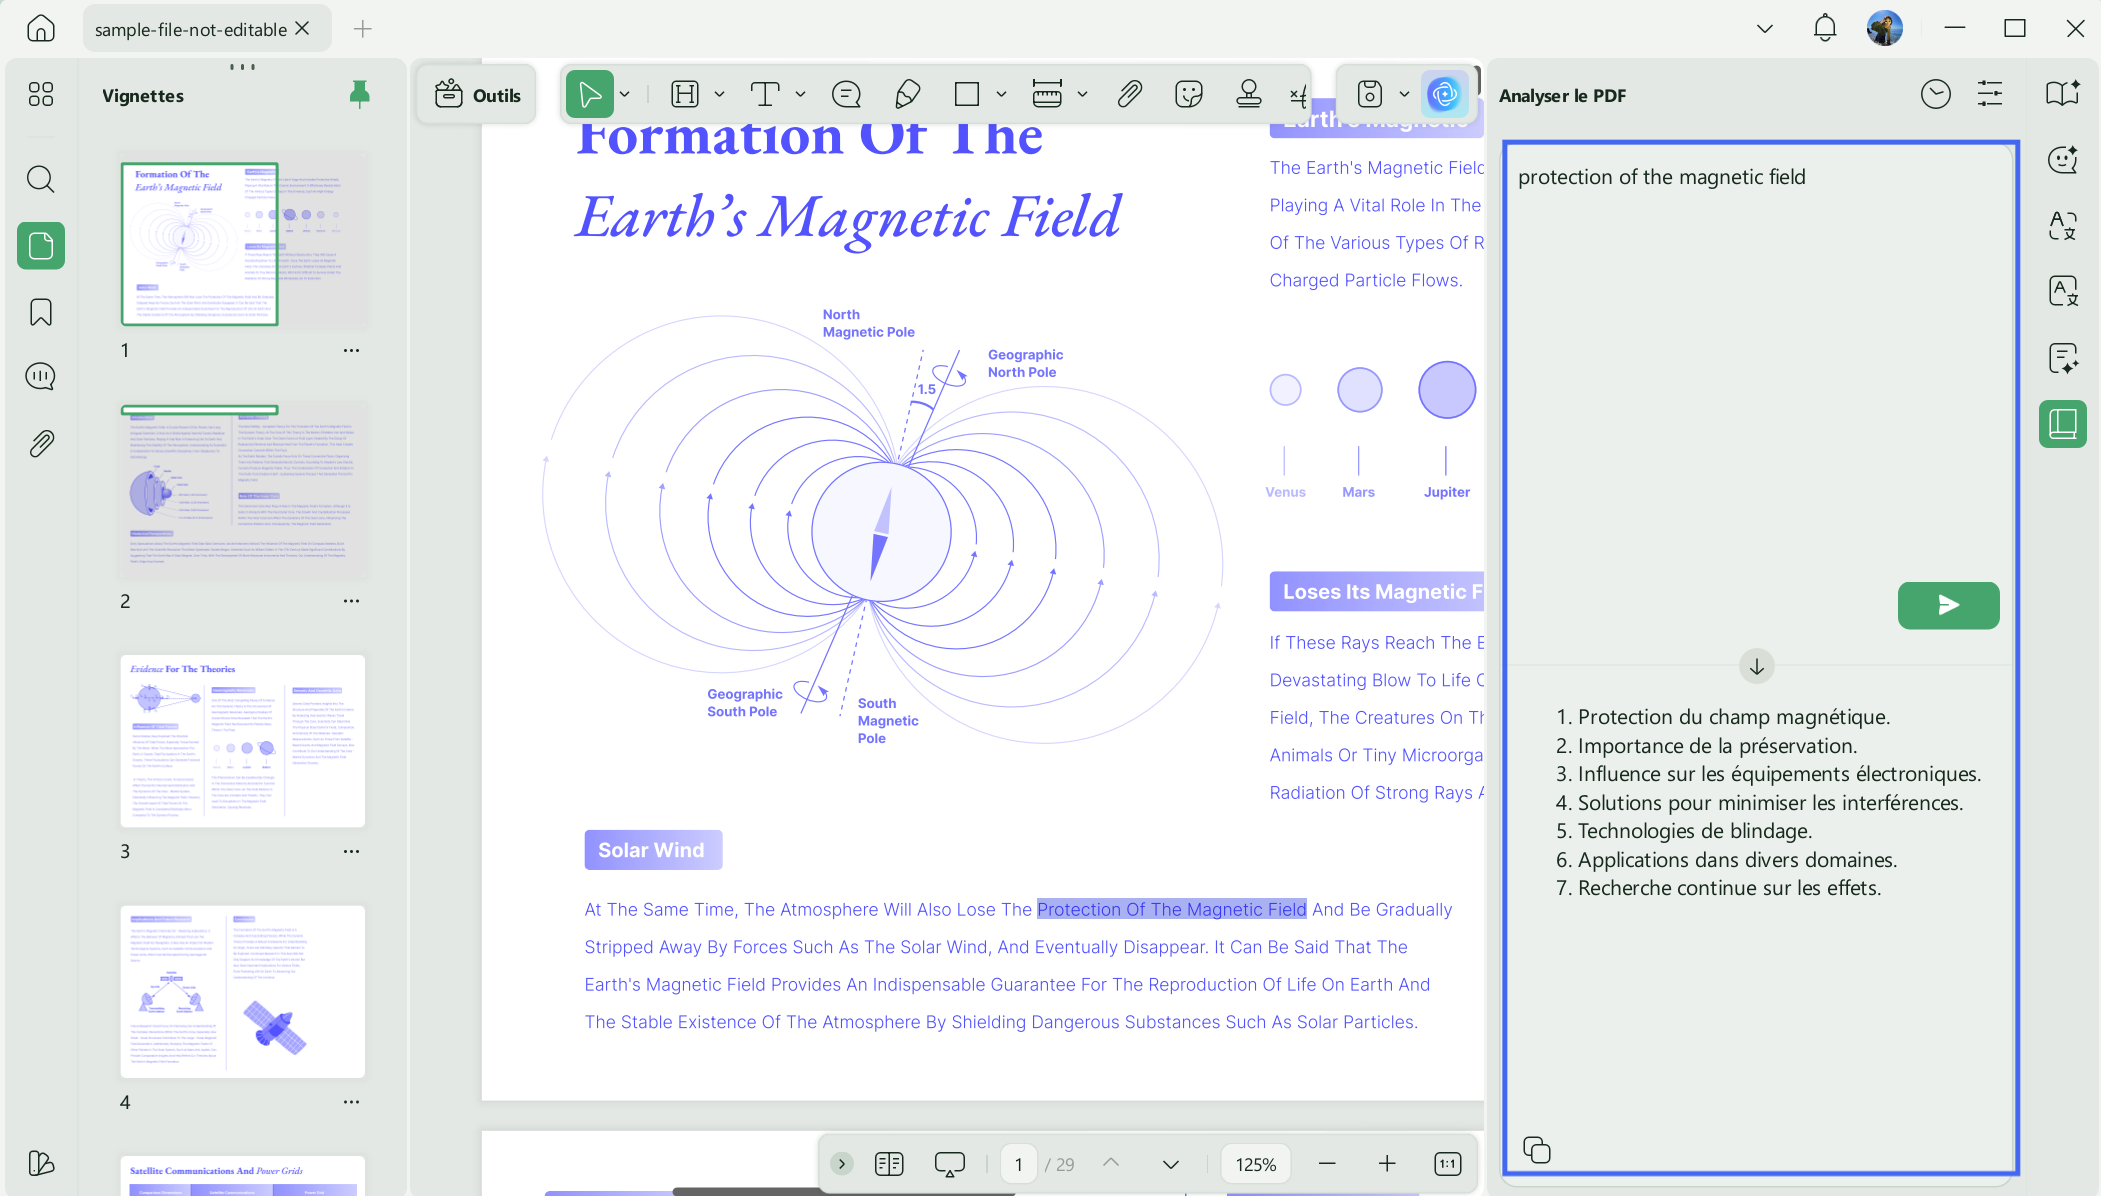Open the attachments panel in left sidebar
This screenshot has width=2101, height=1196.
[x=40, y=443]
